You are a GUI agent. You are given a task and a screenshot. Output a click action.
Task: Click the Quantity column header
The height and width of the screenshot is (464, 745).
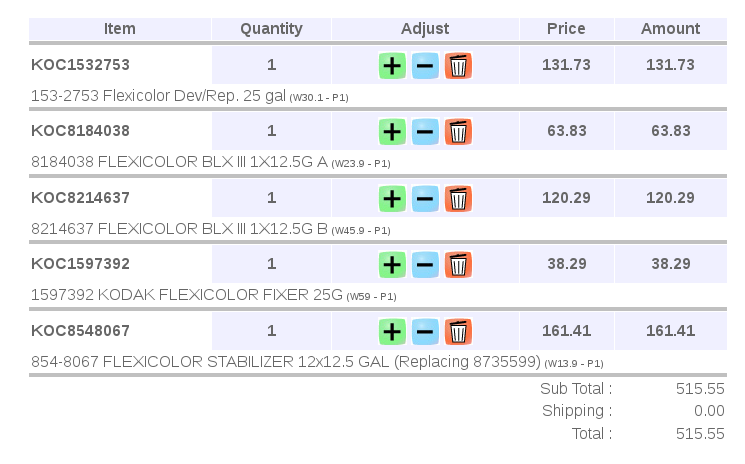pos(271,29)
